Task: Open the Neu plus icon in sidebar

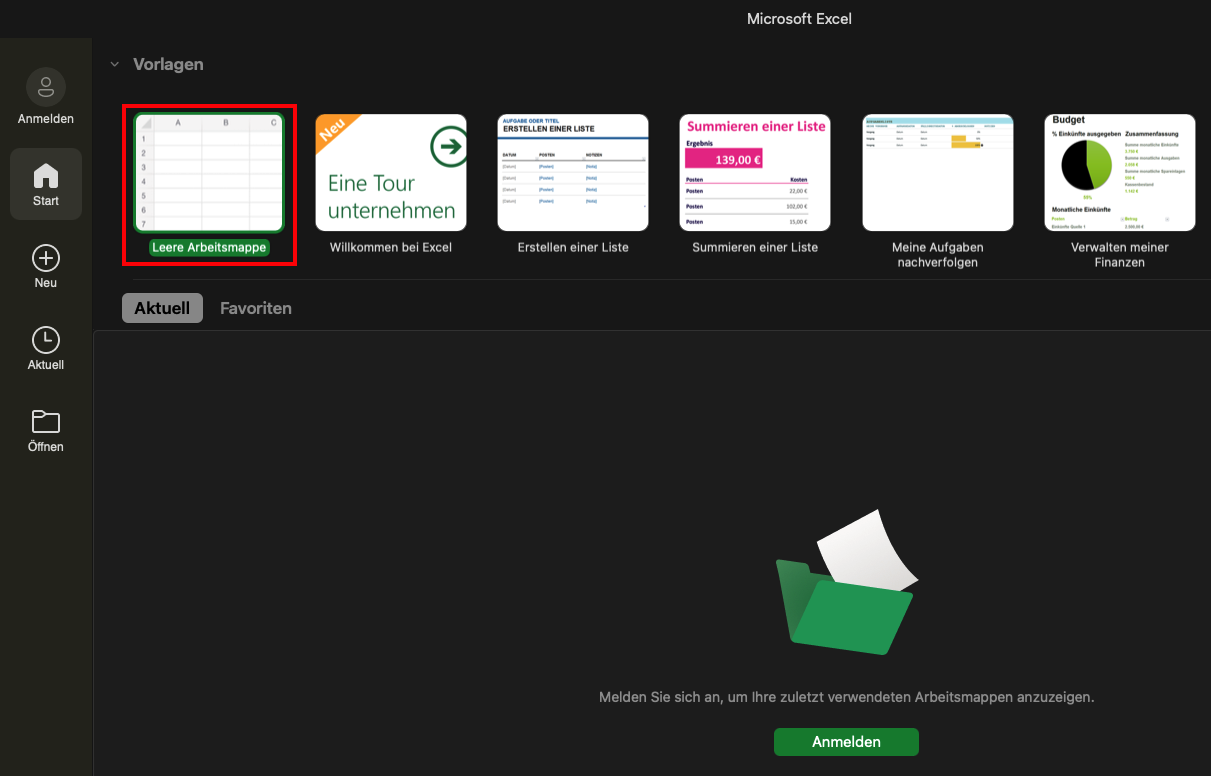Action: pos(46,259)
